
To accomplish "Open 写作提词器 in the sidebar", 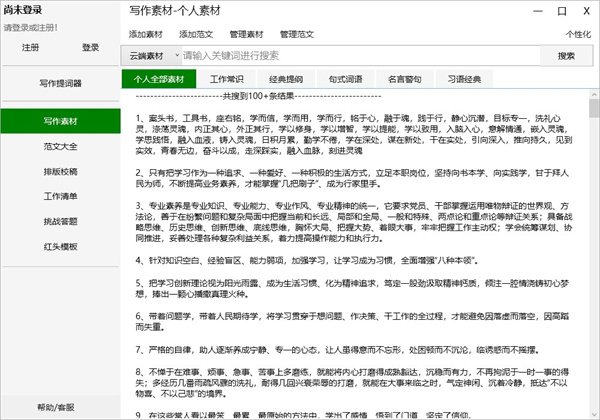I will 60,83.
